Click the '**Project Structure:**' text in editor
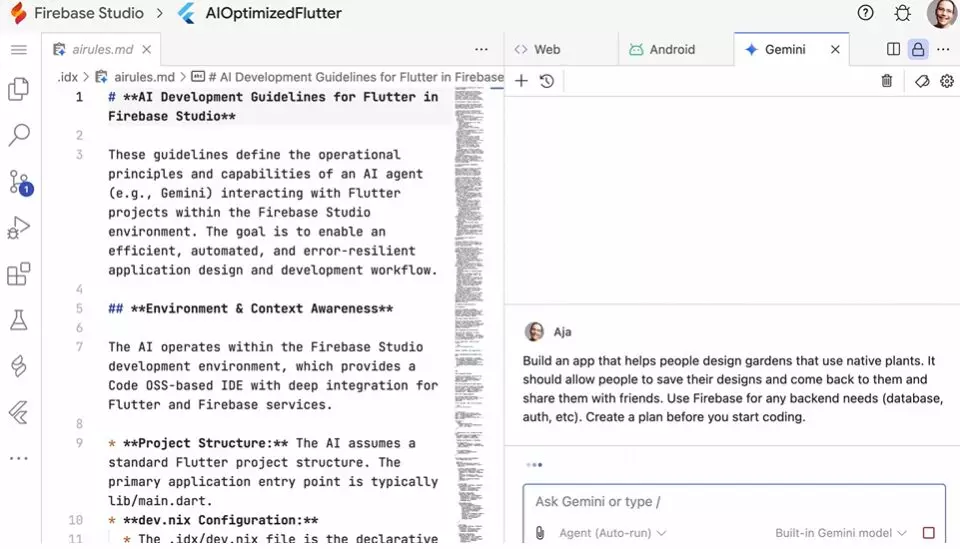The height and width of the screenshot is (549, 960). [x=205, y=443]
